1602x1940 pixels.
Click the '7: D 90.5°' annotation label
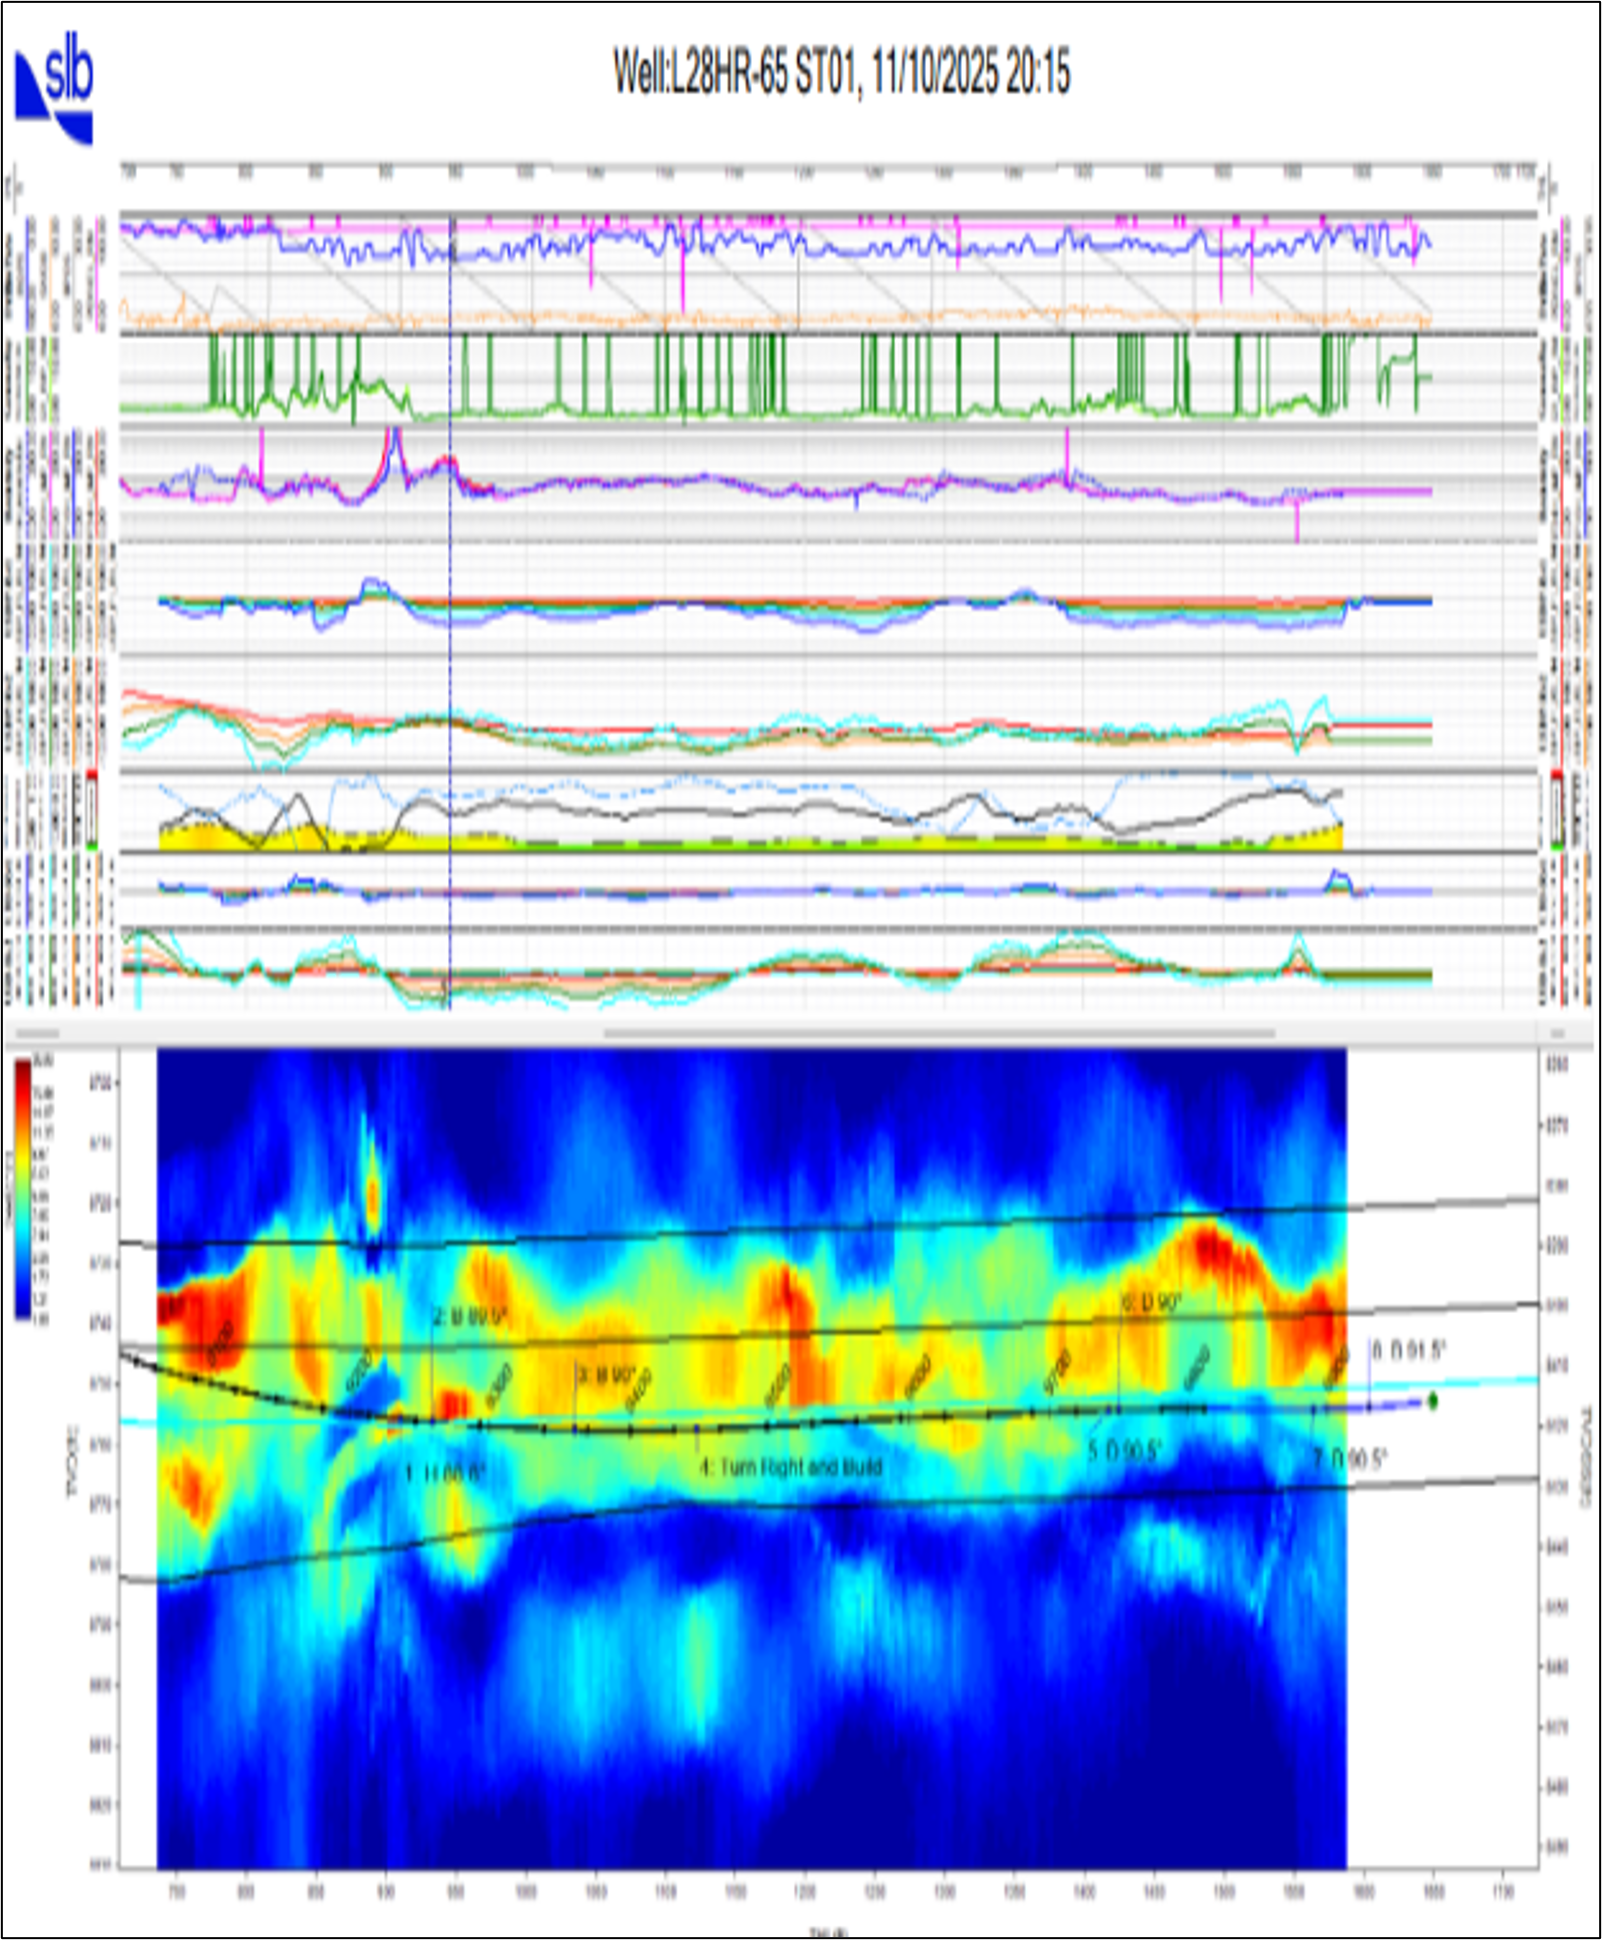(1349, 1459)
